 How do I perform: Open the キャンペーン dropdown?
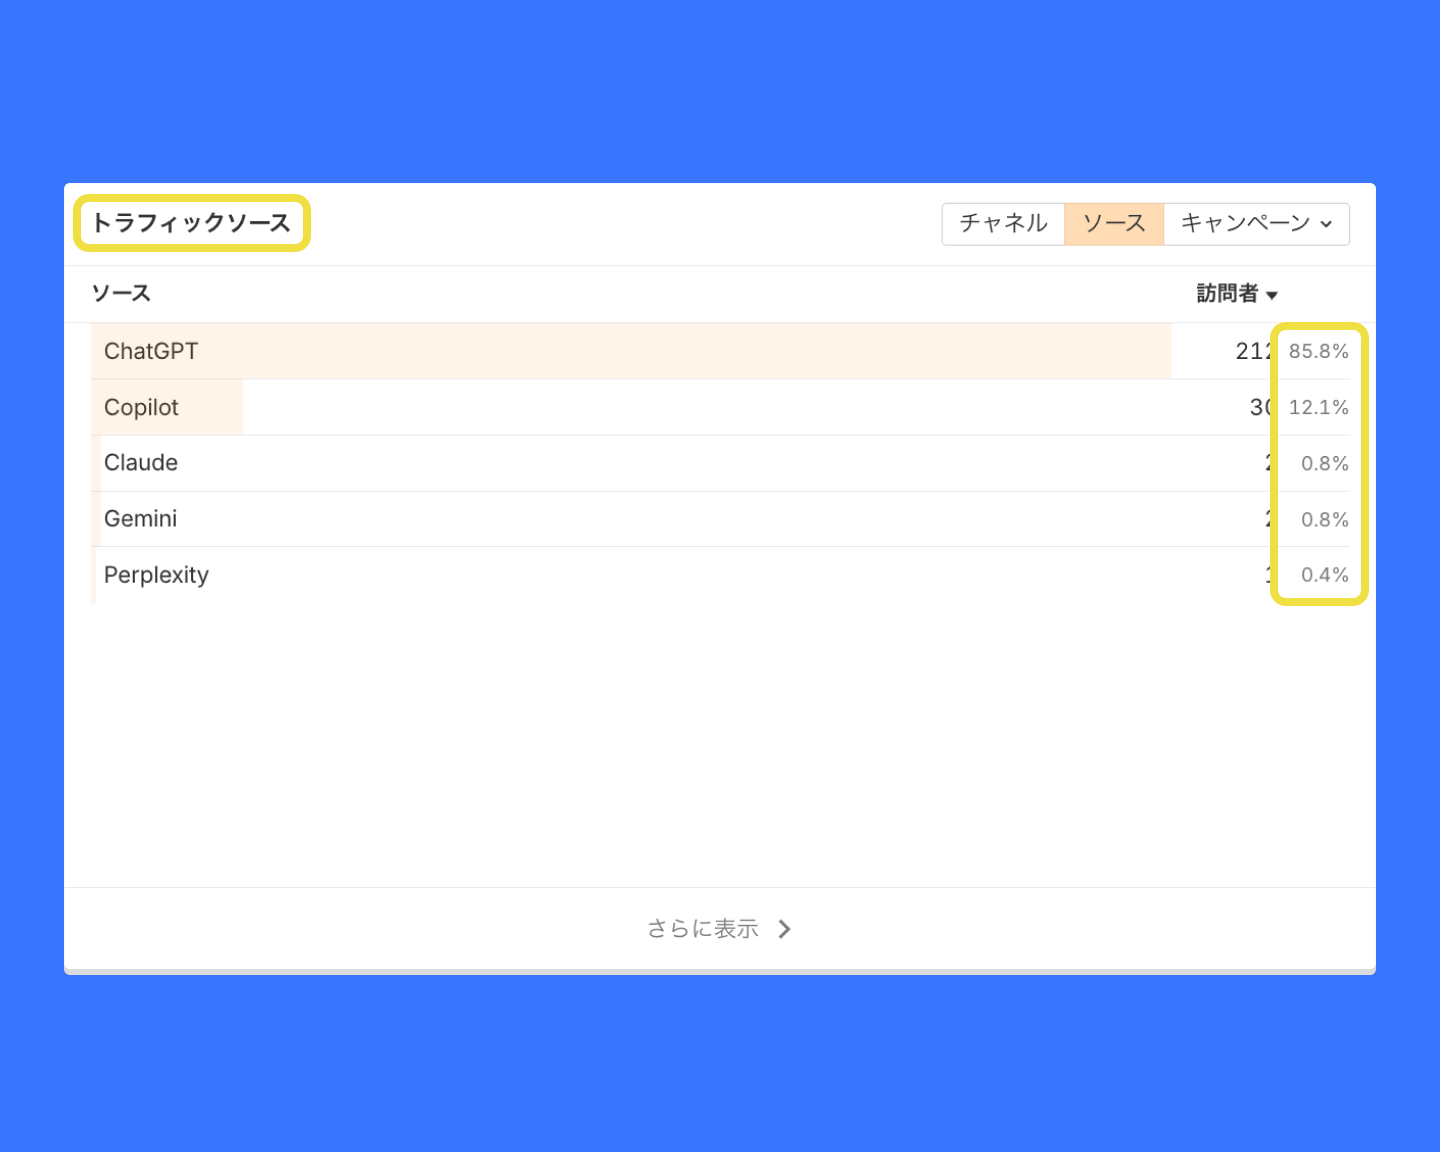point(1246,223)
